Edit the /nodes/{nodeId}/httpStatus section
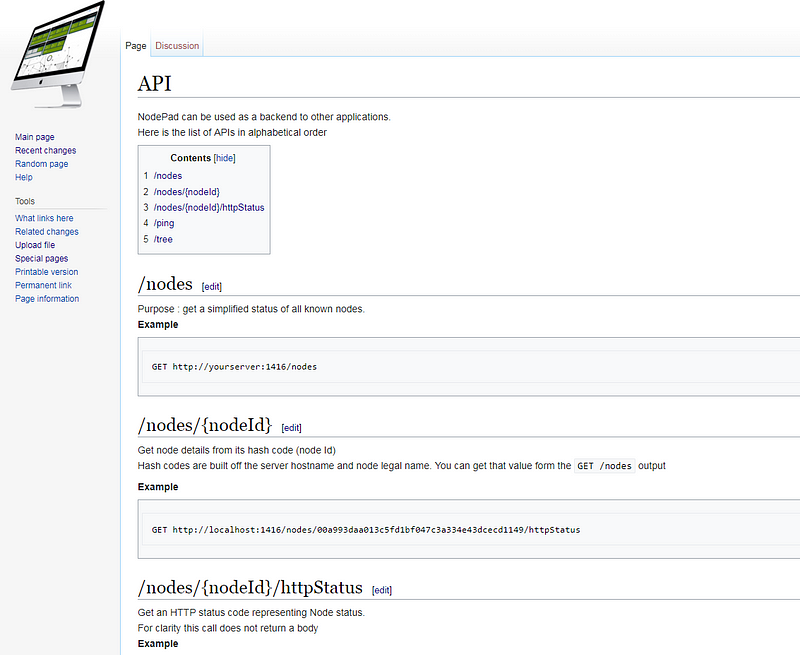 [x=382, y=590]
